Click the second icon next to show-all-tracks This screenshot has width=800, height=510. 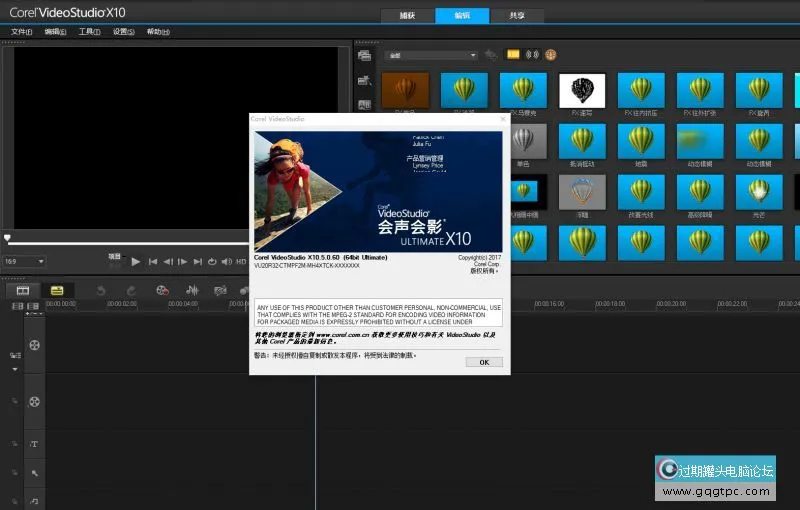pyautogui.click(x=33, y=306)
